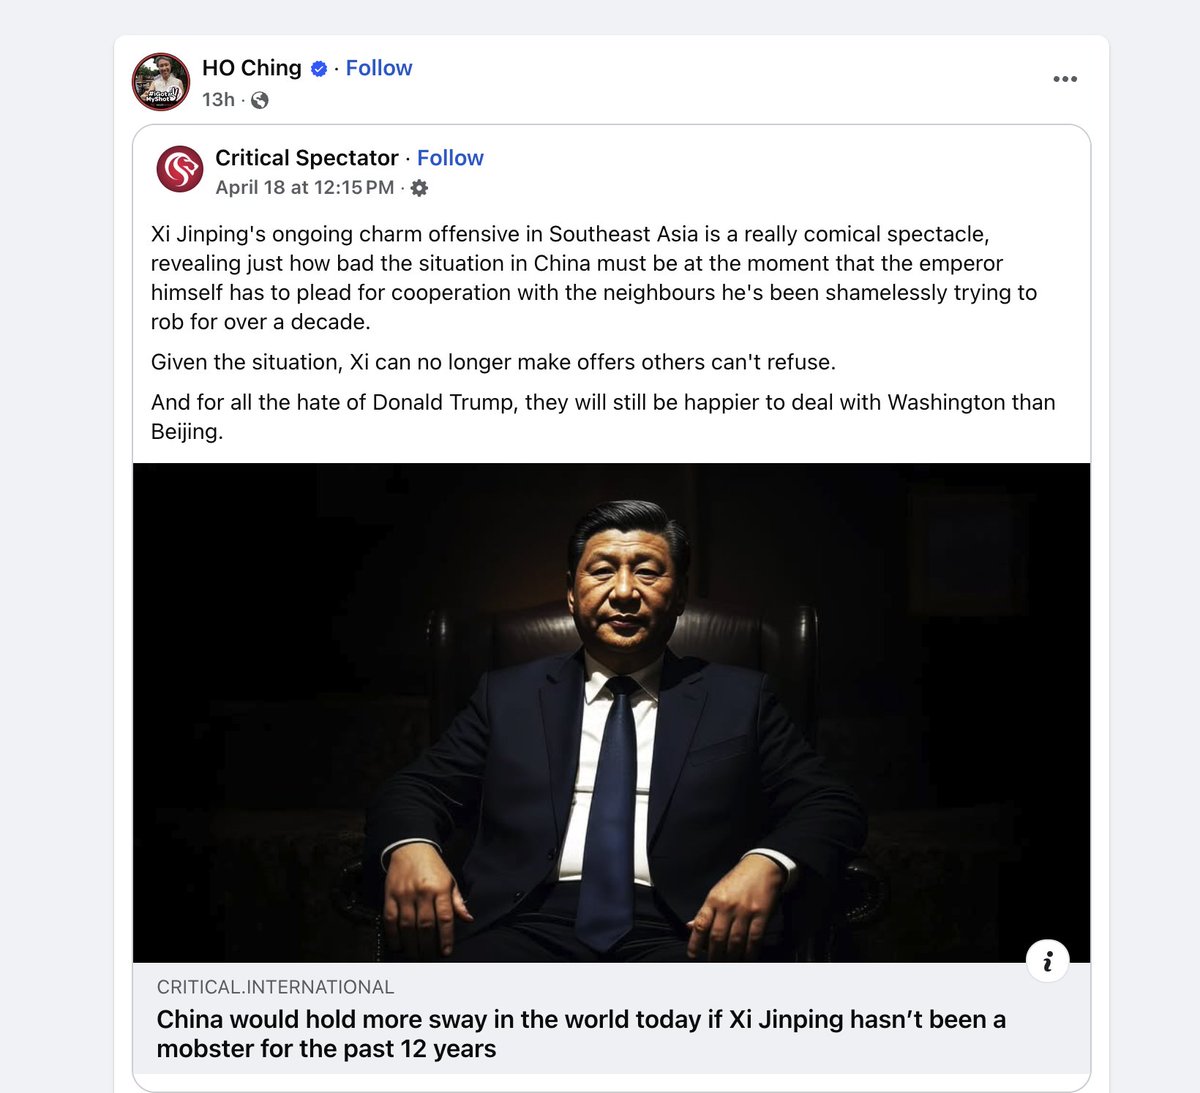The height and width of the screenshot is (1093, 1200).
Task: Click HO Ching's profile picture
Action: point(161,82)
